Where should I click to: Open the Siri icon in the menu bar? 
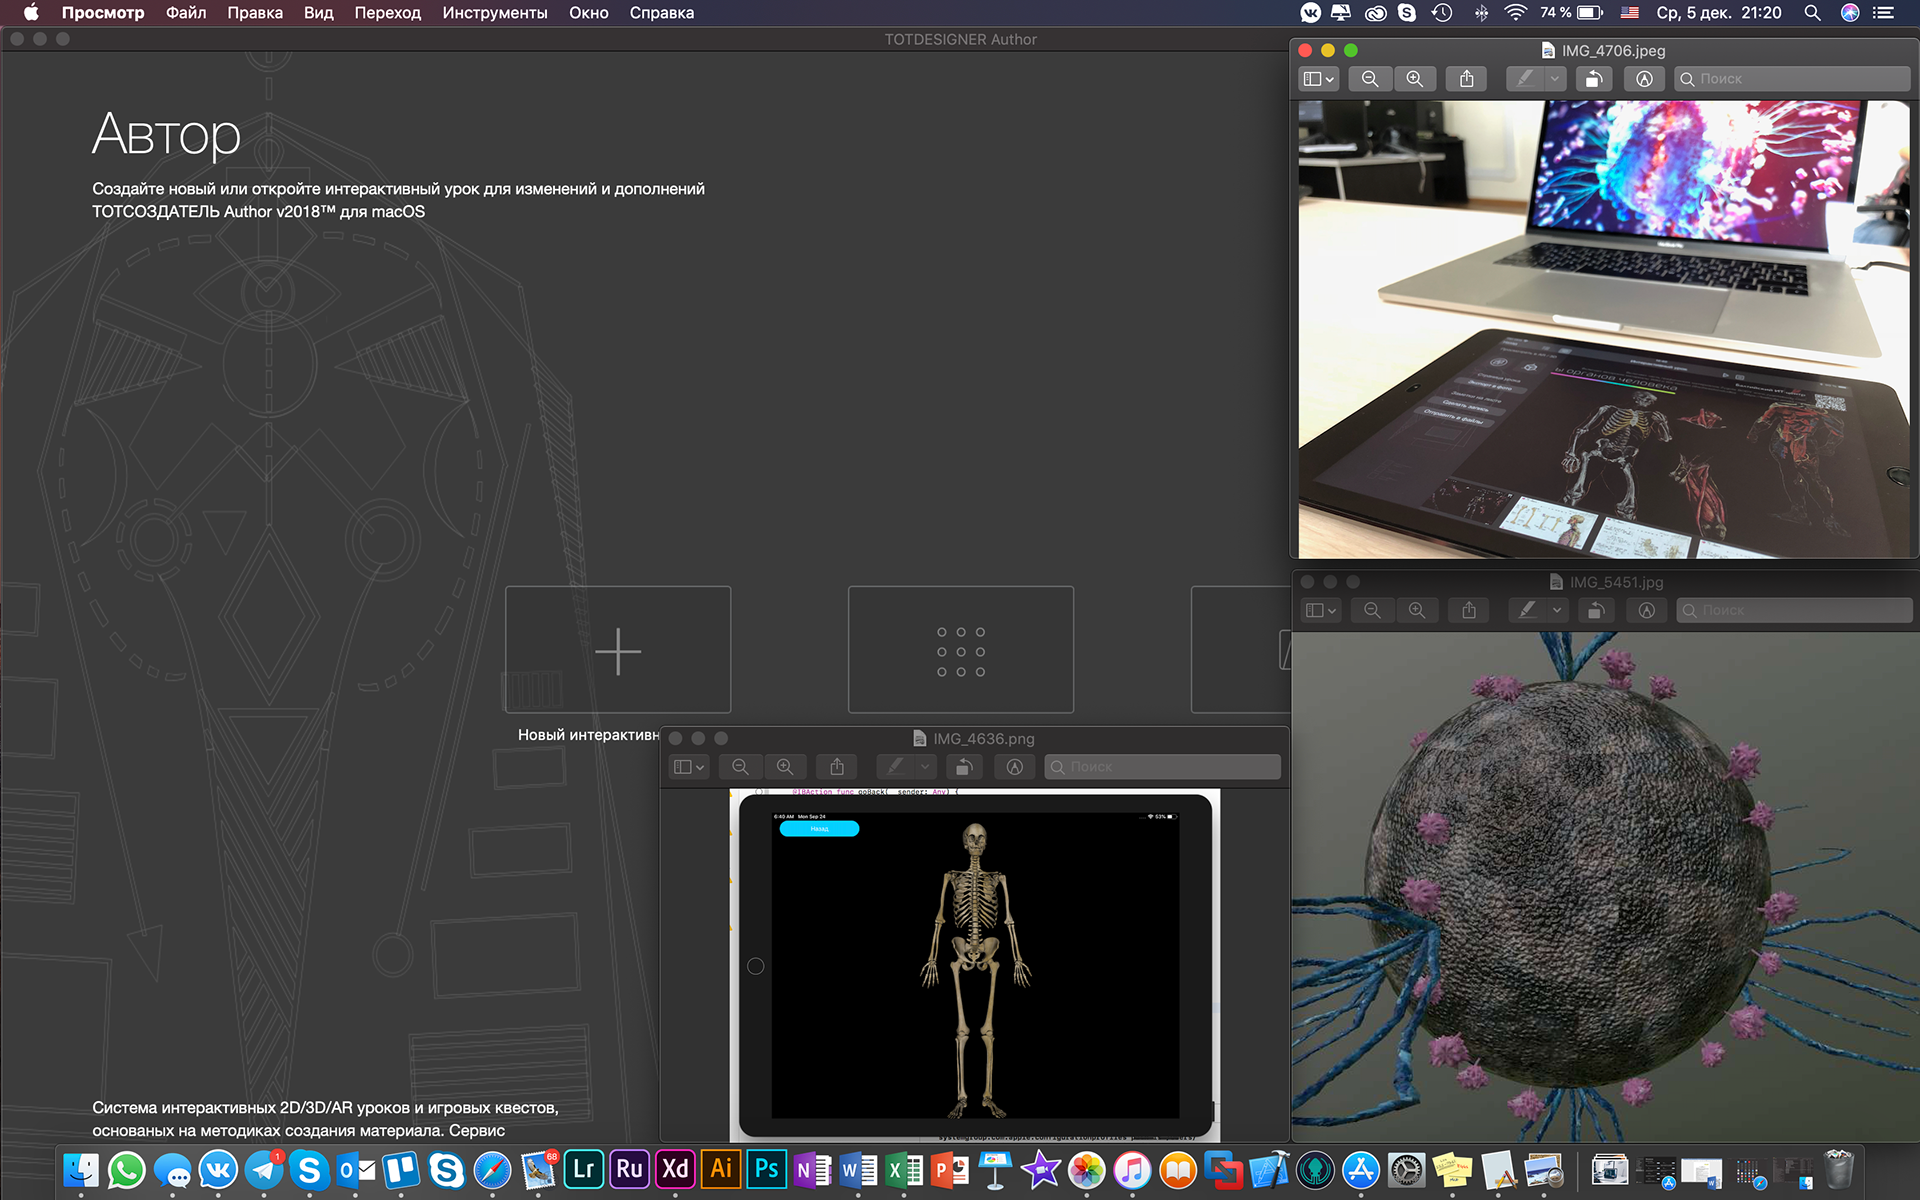tap(1850, 13)
